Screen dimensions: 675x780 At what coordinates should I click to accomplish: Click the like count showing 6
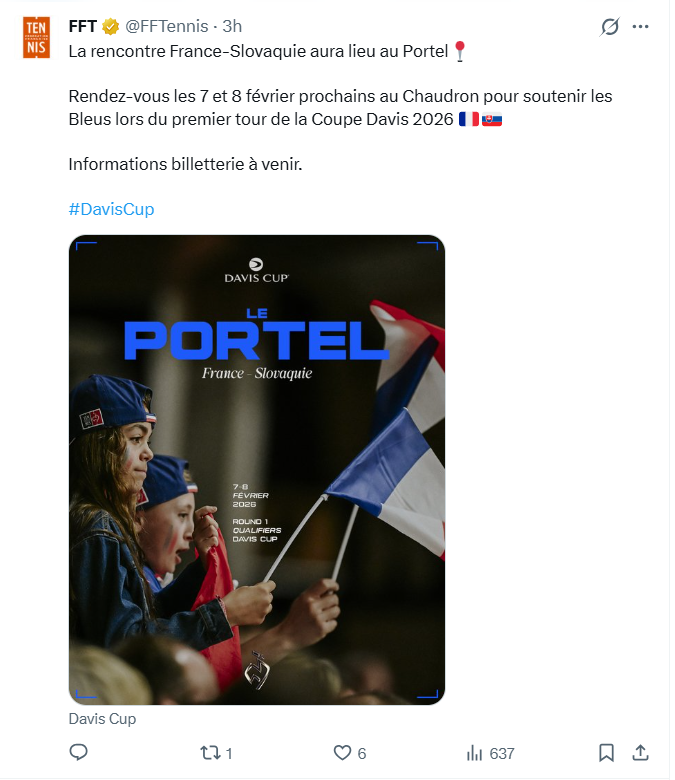pyautogui.click(x=362, y=753)
